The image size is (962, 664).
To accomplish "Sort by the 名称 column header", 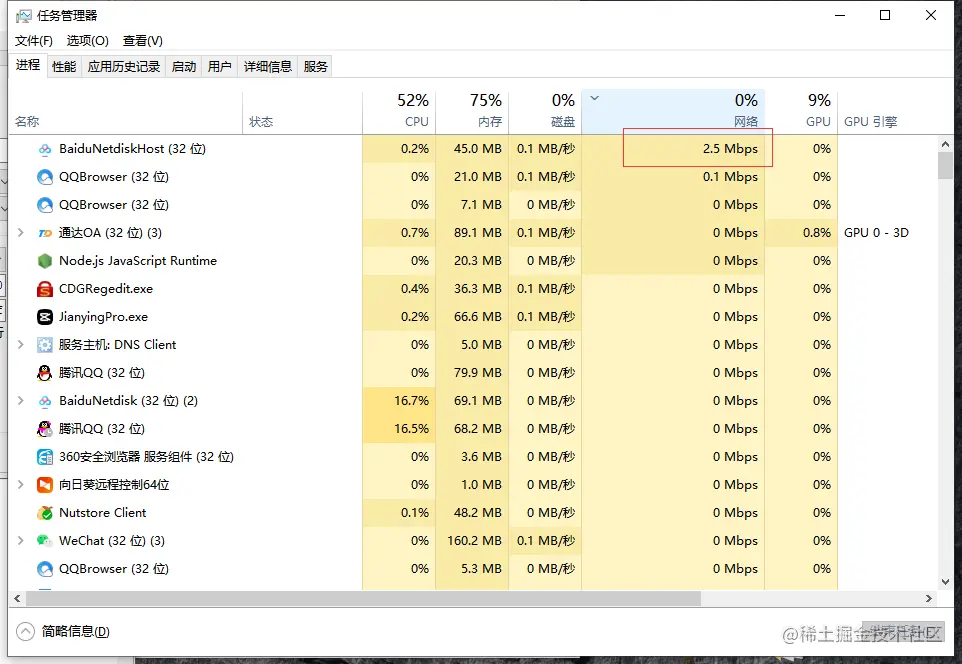I will click(x=126, y=112).
